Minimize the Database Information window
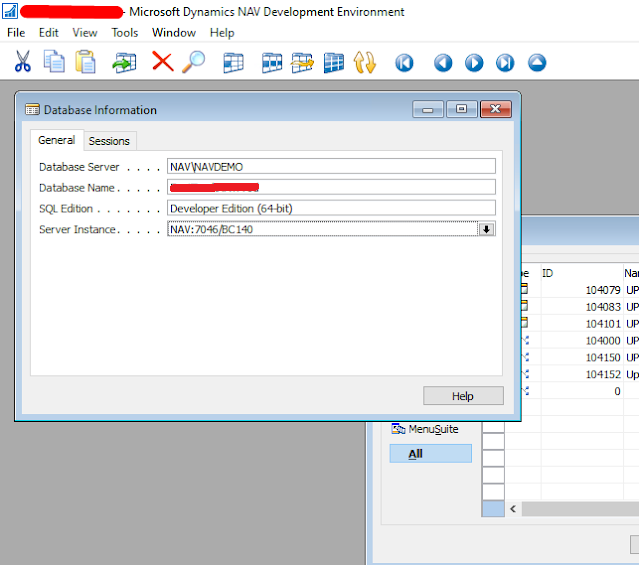 427,109
